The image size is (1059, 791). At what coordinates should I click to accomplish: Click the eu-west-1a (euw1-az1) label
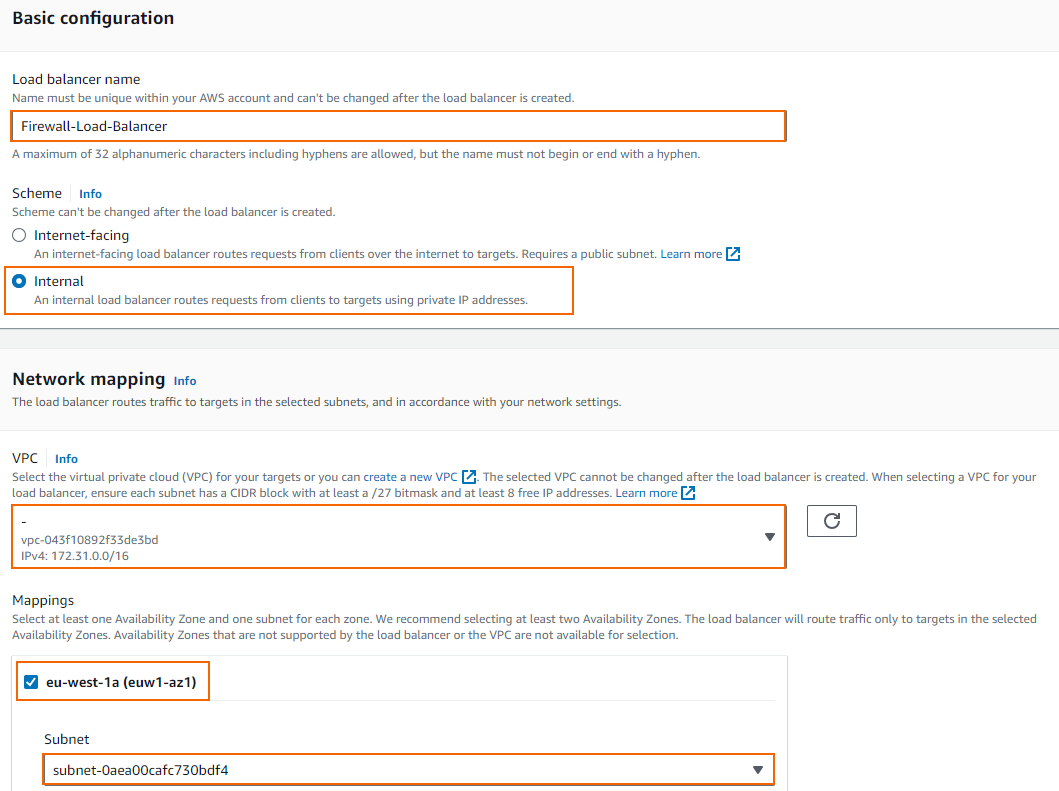click(121, 682)
